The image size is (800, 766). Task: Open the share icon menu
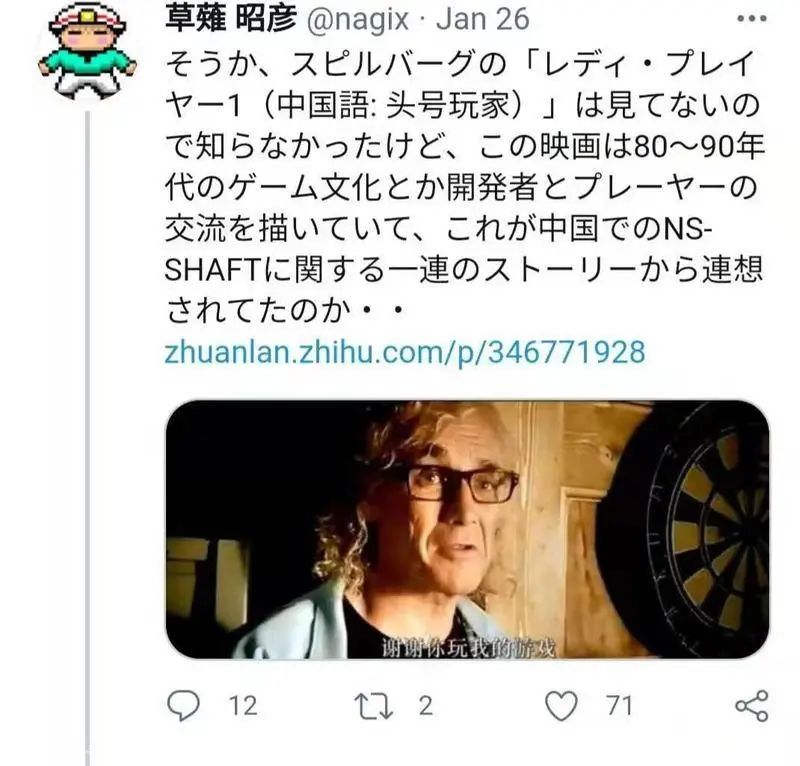point(752,706)
